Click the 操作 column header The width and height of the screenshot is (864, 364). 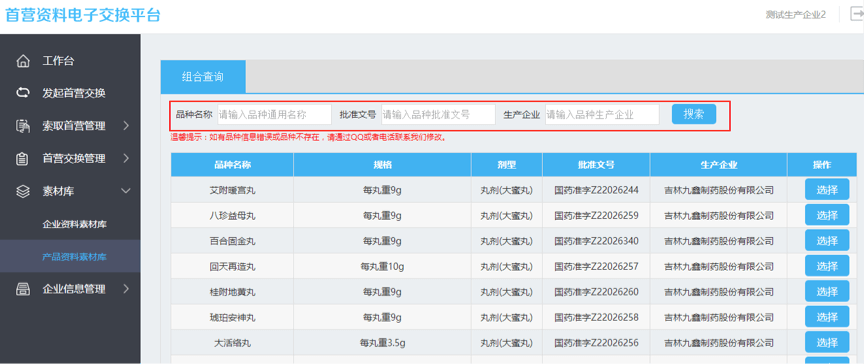pos(822,165)
